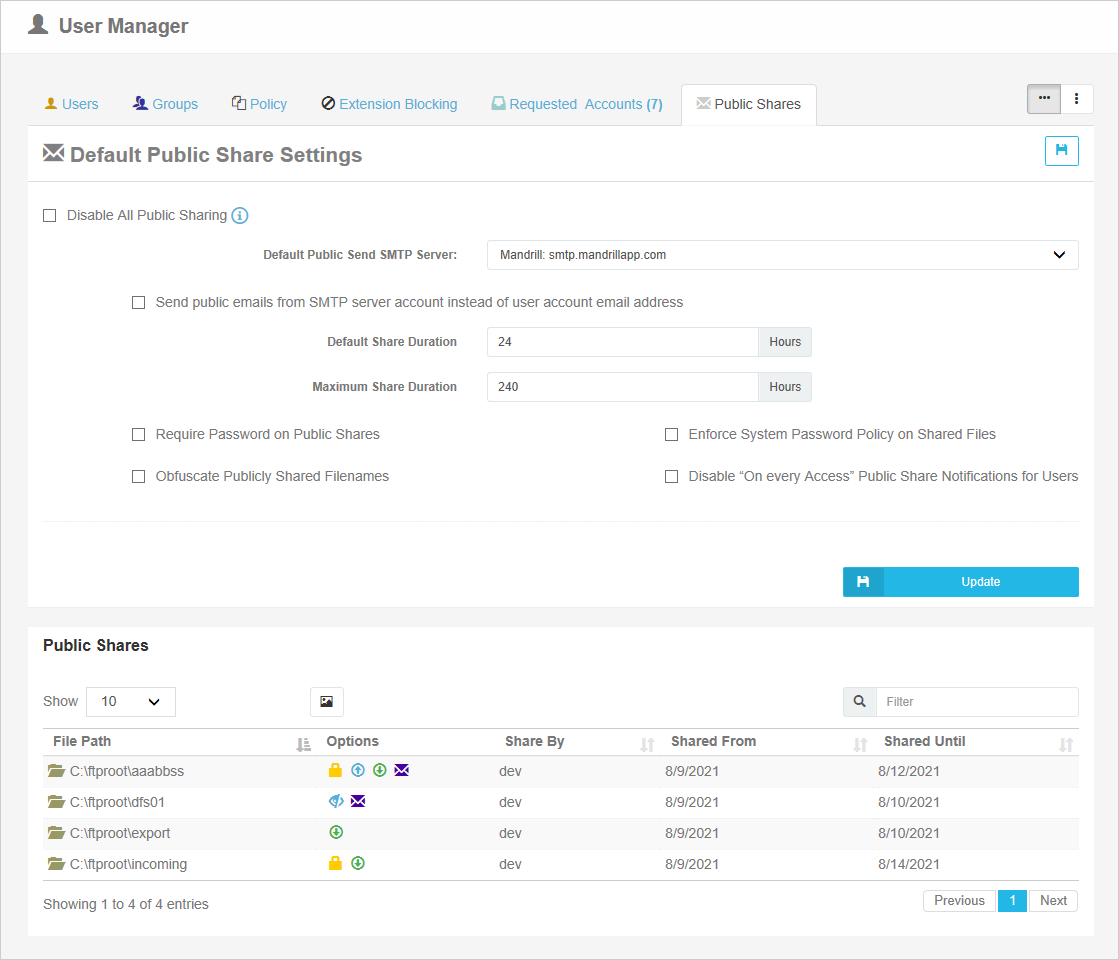Check Enforce System Password Policy on Shared Files

click(672, 435)
